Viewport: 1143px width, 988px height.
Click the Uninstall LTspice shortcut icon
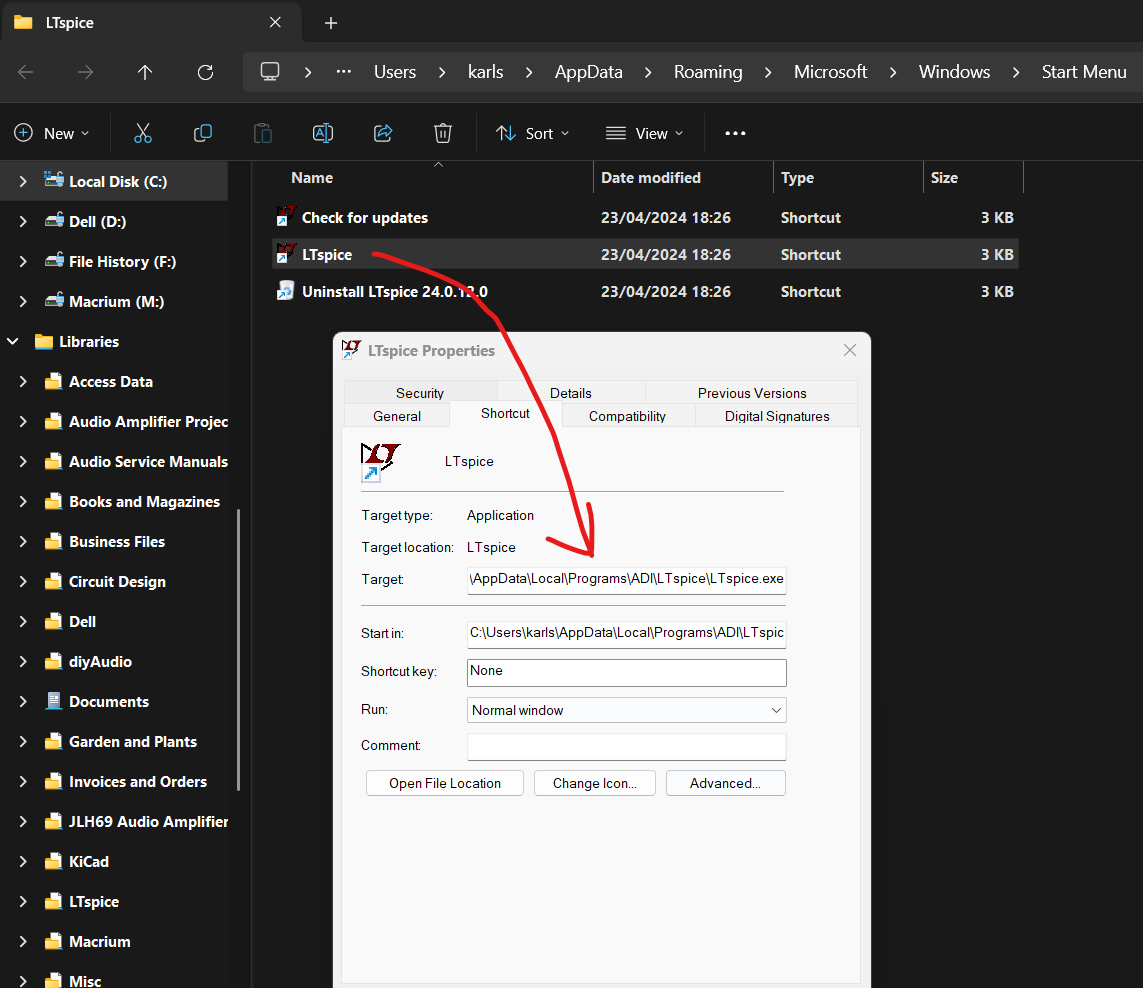pyautogui.click(x=286, y=291)
